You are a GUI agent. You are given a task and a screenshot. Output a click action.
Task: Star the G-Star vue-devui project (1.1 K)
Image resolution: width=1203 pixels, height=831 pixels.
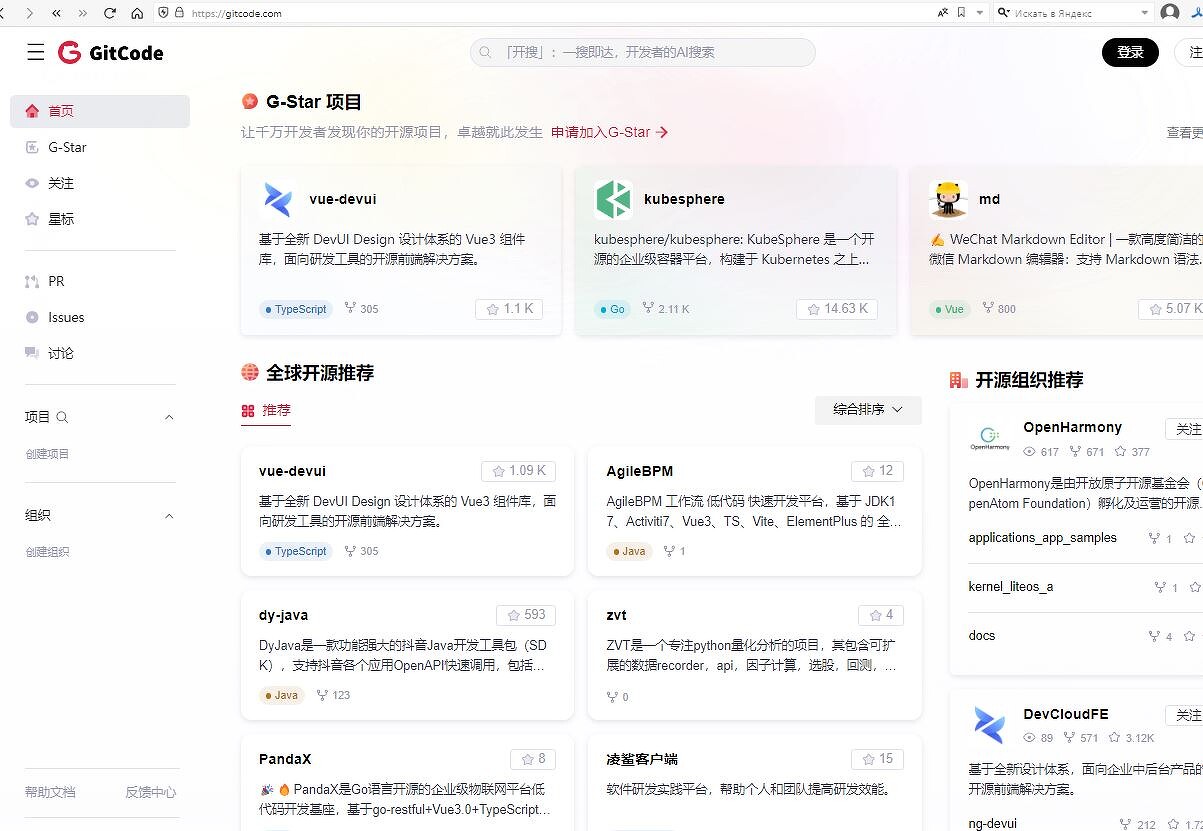point(509,309)
